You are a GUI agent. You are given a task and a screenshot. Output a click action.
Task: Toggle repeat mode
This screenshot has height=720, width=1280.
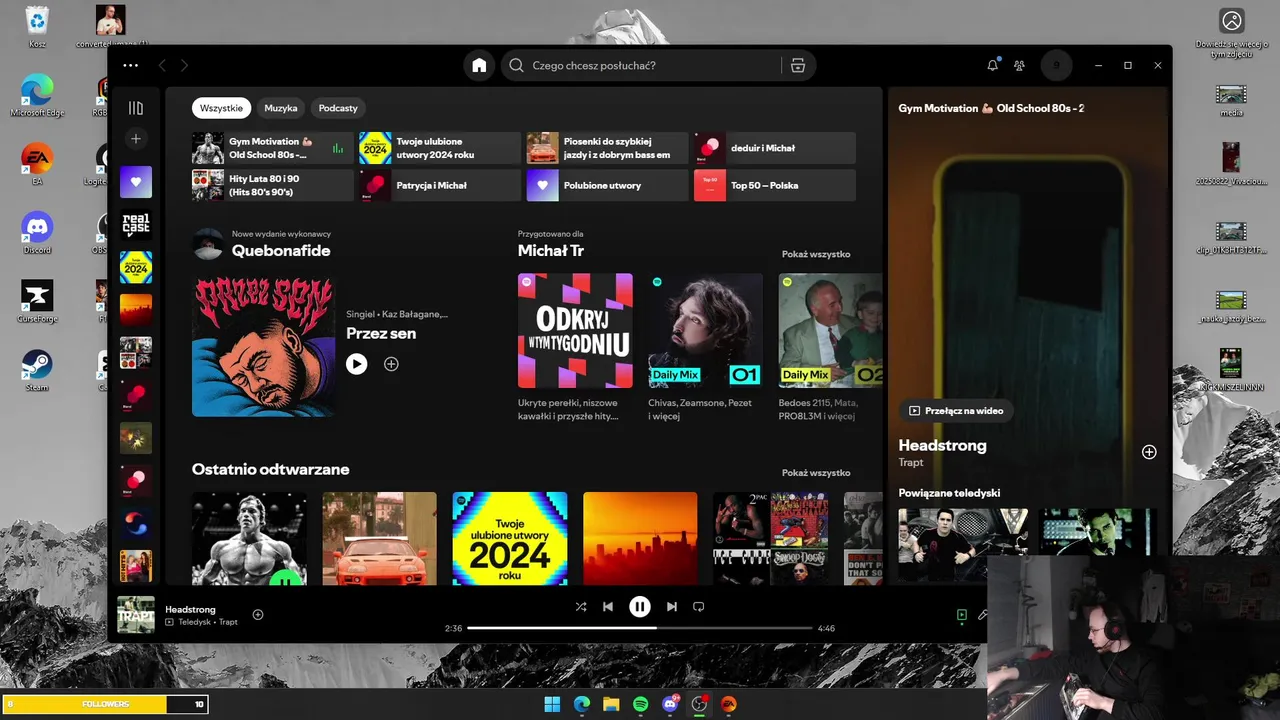tap(699, 606)
